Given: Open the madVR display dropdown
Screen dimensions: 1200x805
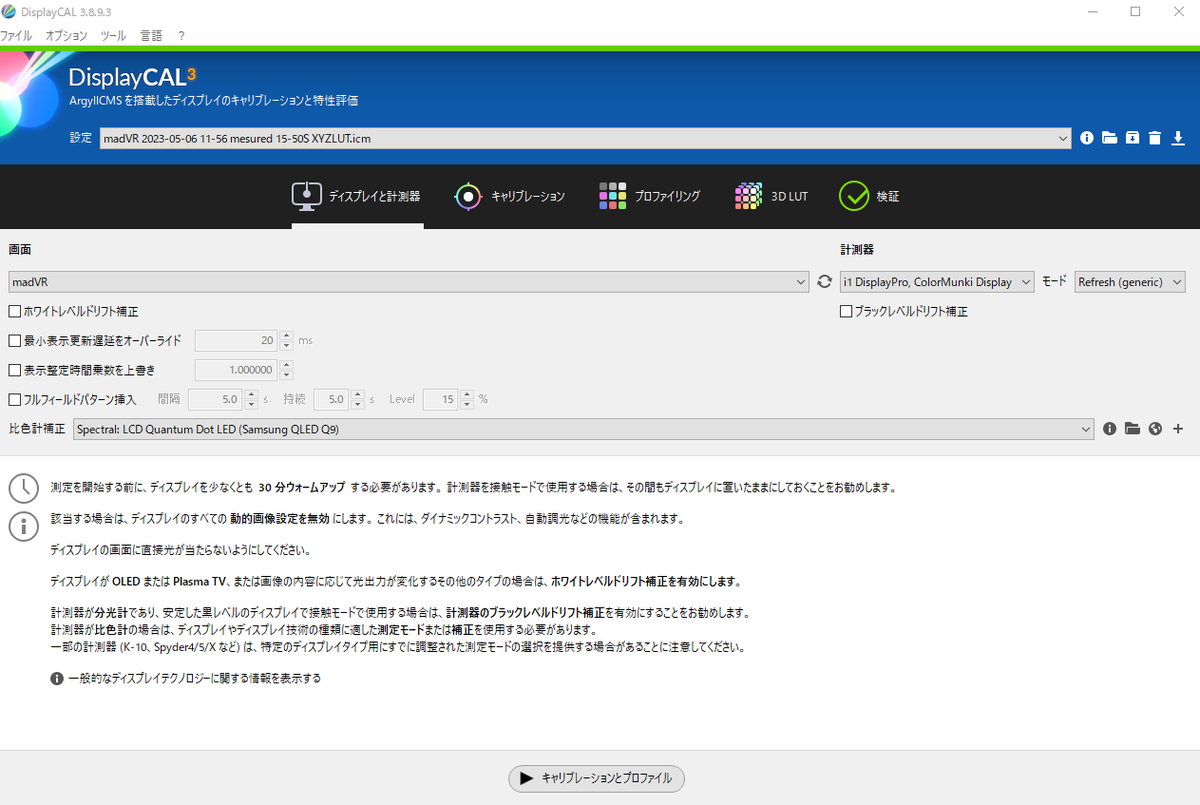Looking at the screenshot, I should tap(408, 282).
